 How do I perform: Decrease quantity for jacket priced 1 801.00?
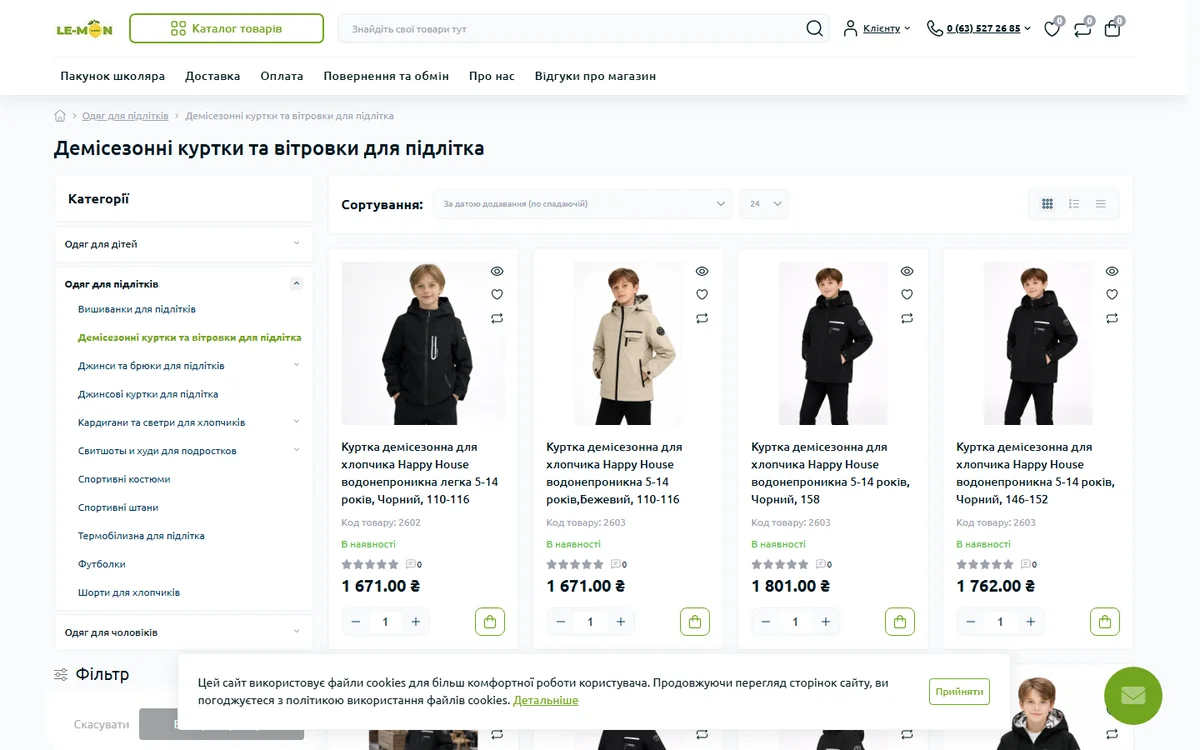[x=766, y=622]
